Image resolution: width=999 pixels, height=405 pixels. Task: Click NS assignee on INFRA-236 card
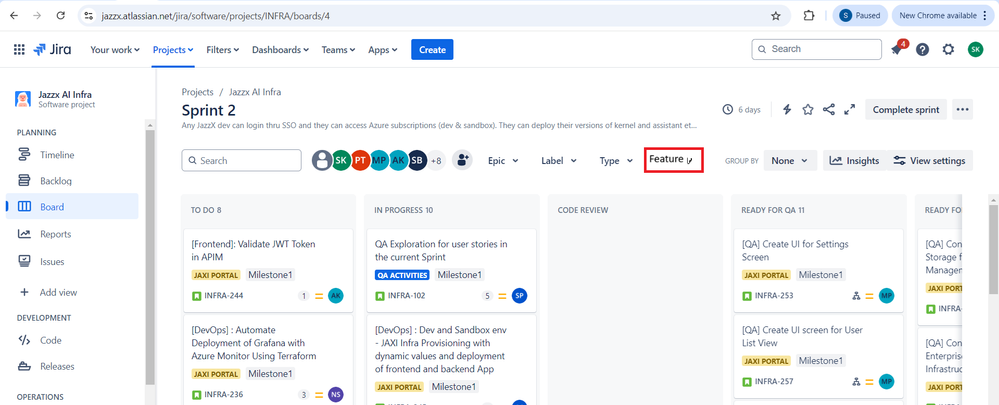(336, 394)
